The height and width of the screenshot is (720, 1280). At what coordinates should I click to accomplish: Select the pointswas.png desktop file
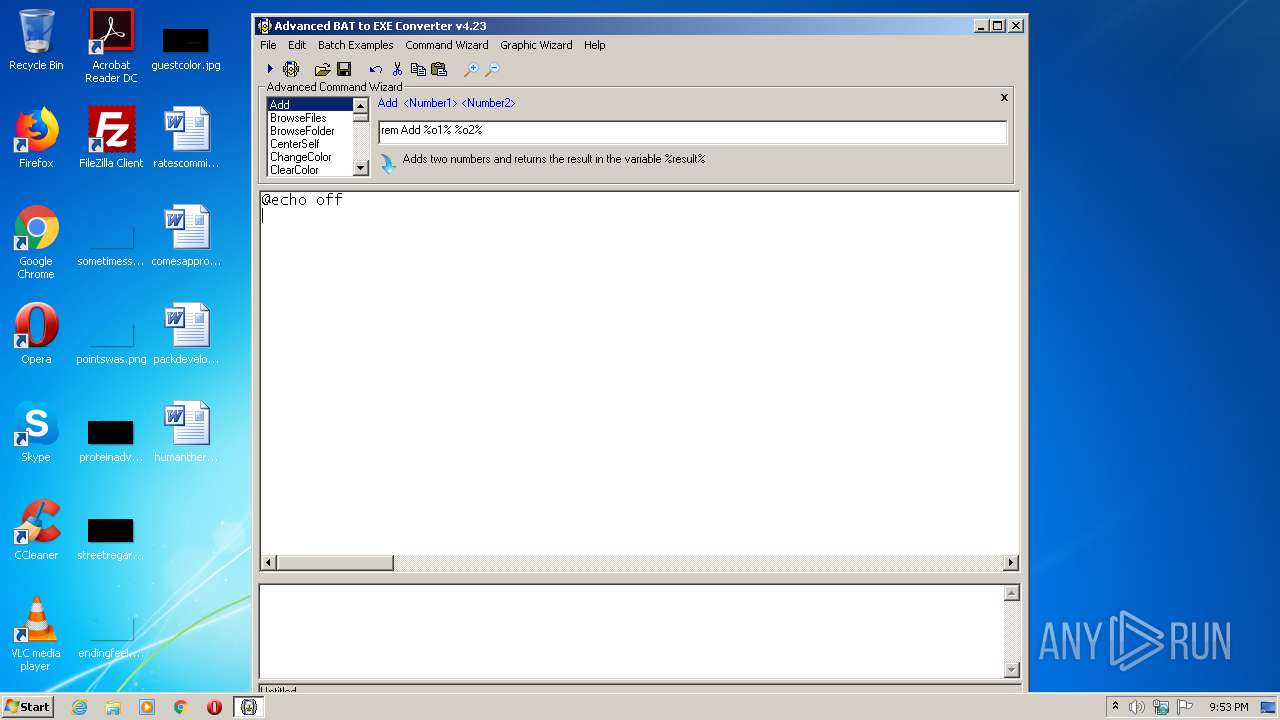[x=111, y=340]
